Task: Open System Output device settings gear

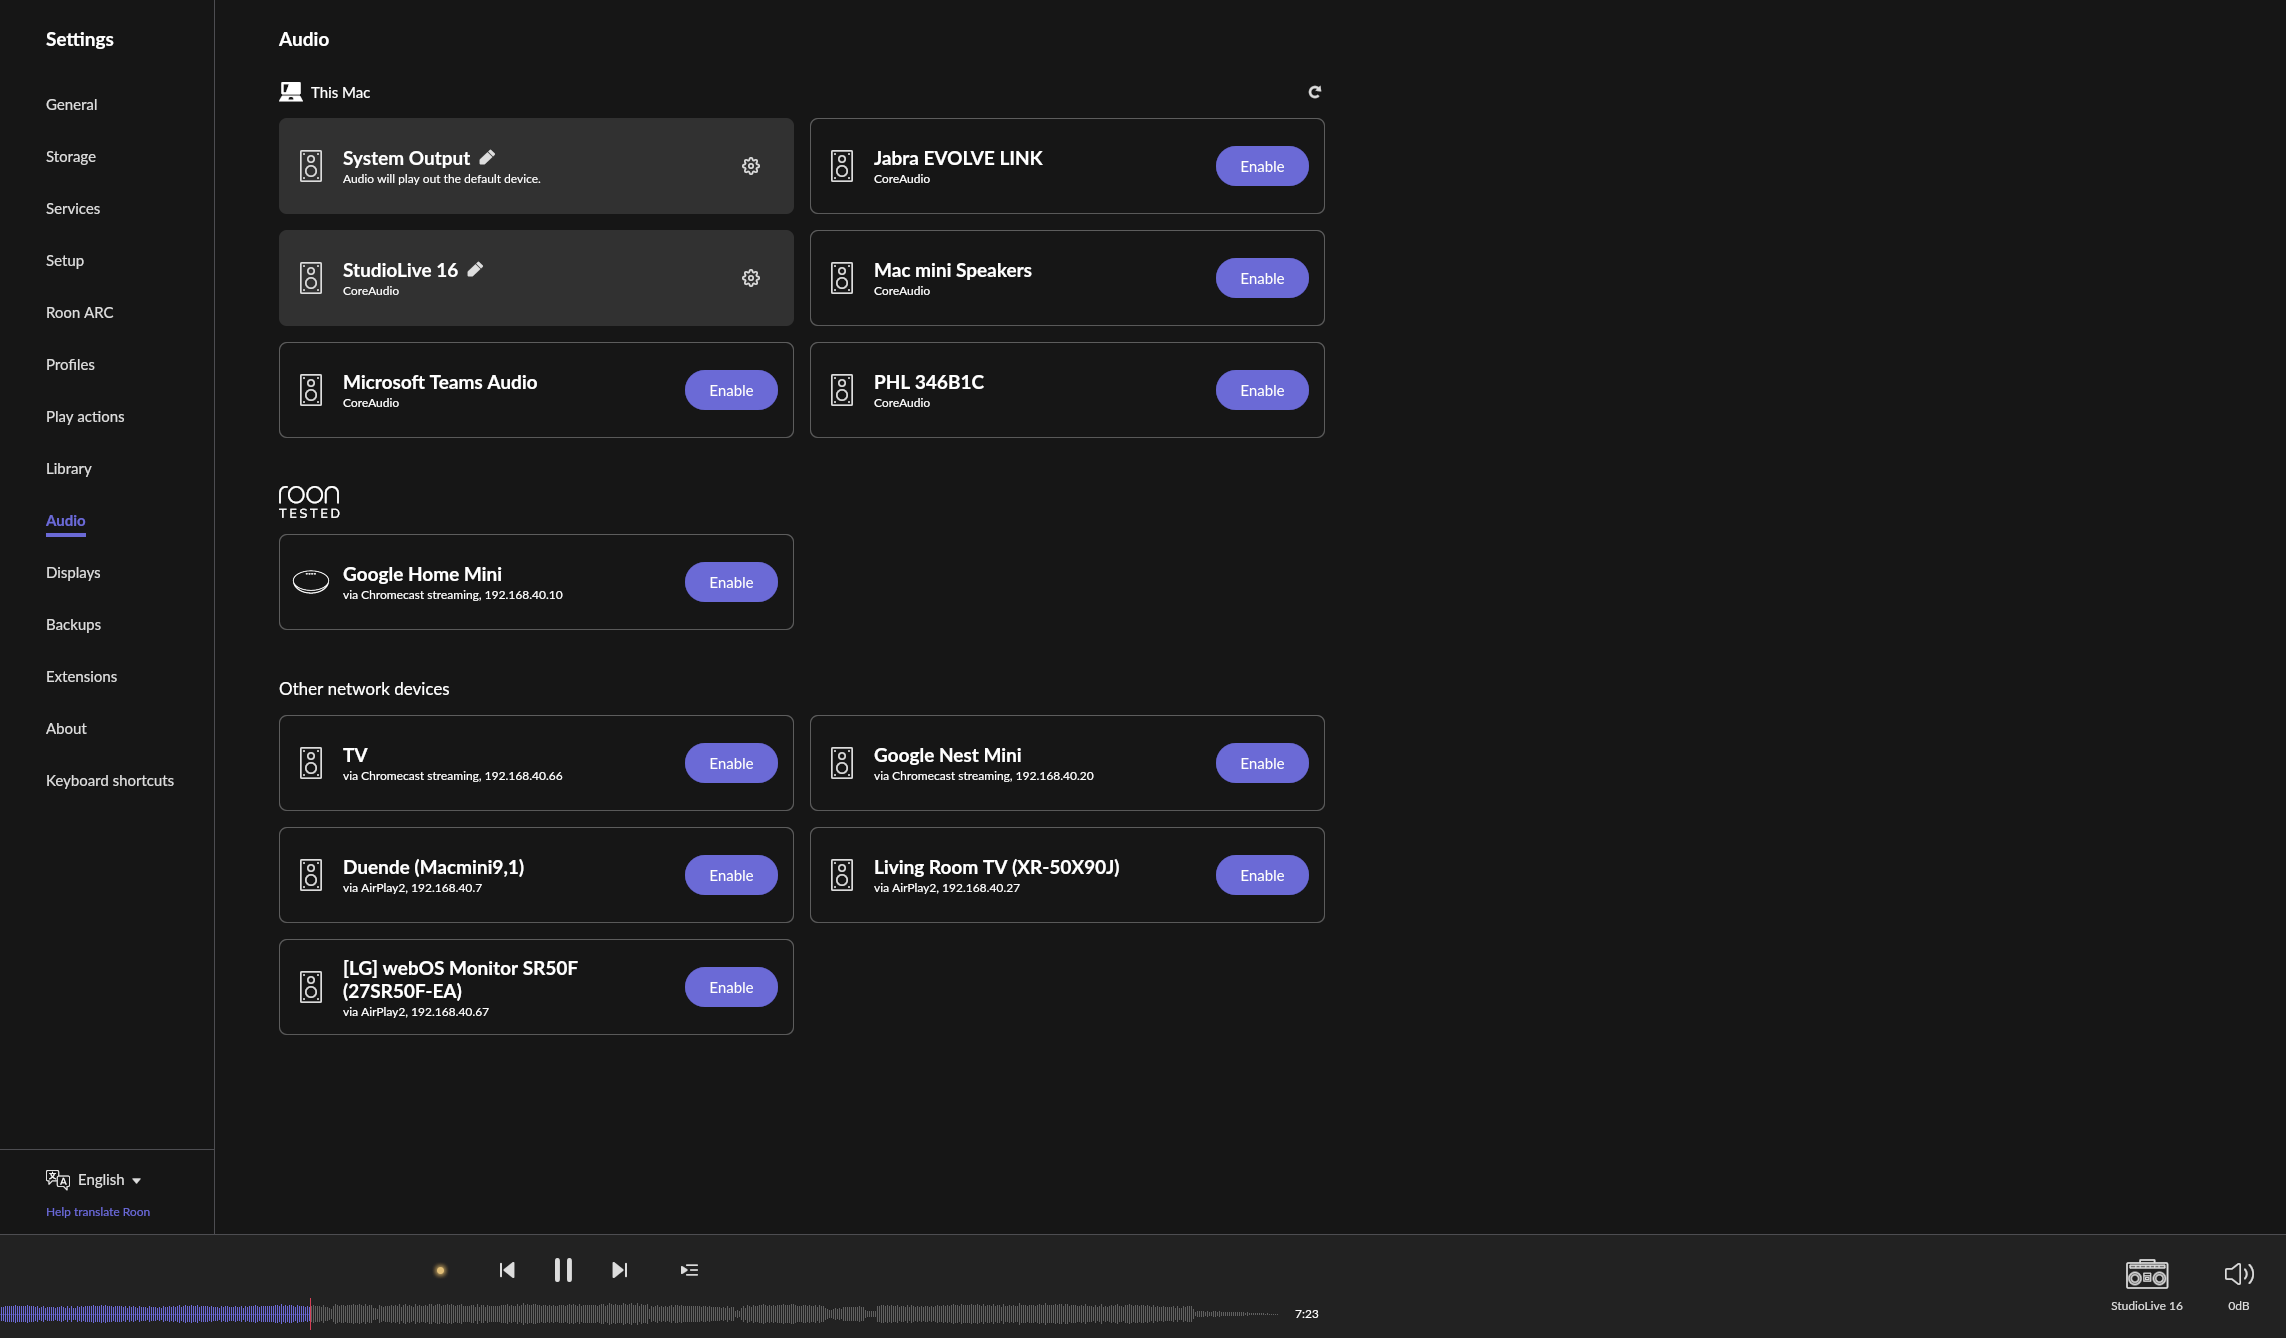Action: click(x=751, y=166)
